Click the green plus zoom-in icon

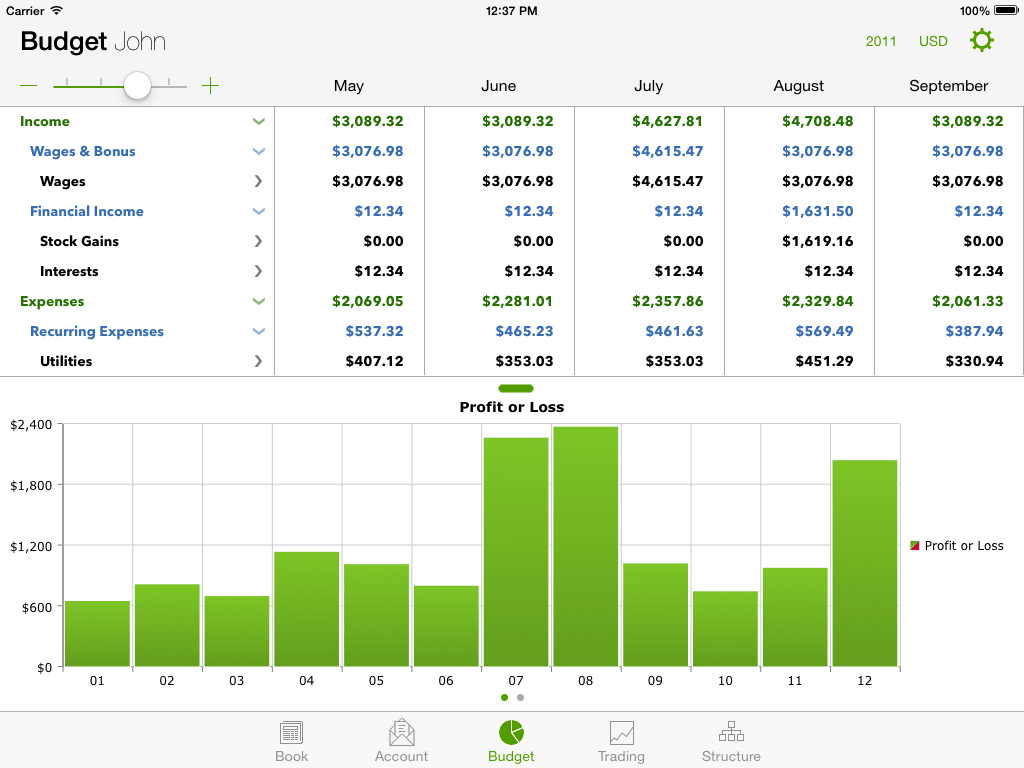[x=210, y=86]
